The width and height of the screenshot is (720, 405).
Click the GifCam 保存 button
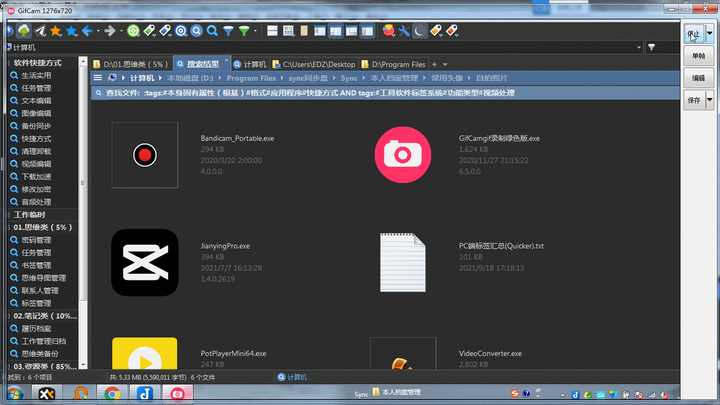(x=694, y=100)
